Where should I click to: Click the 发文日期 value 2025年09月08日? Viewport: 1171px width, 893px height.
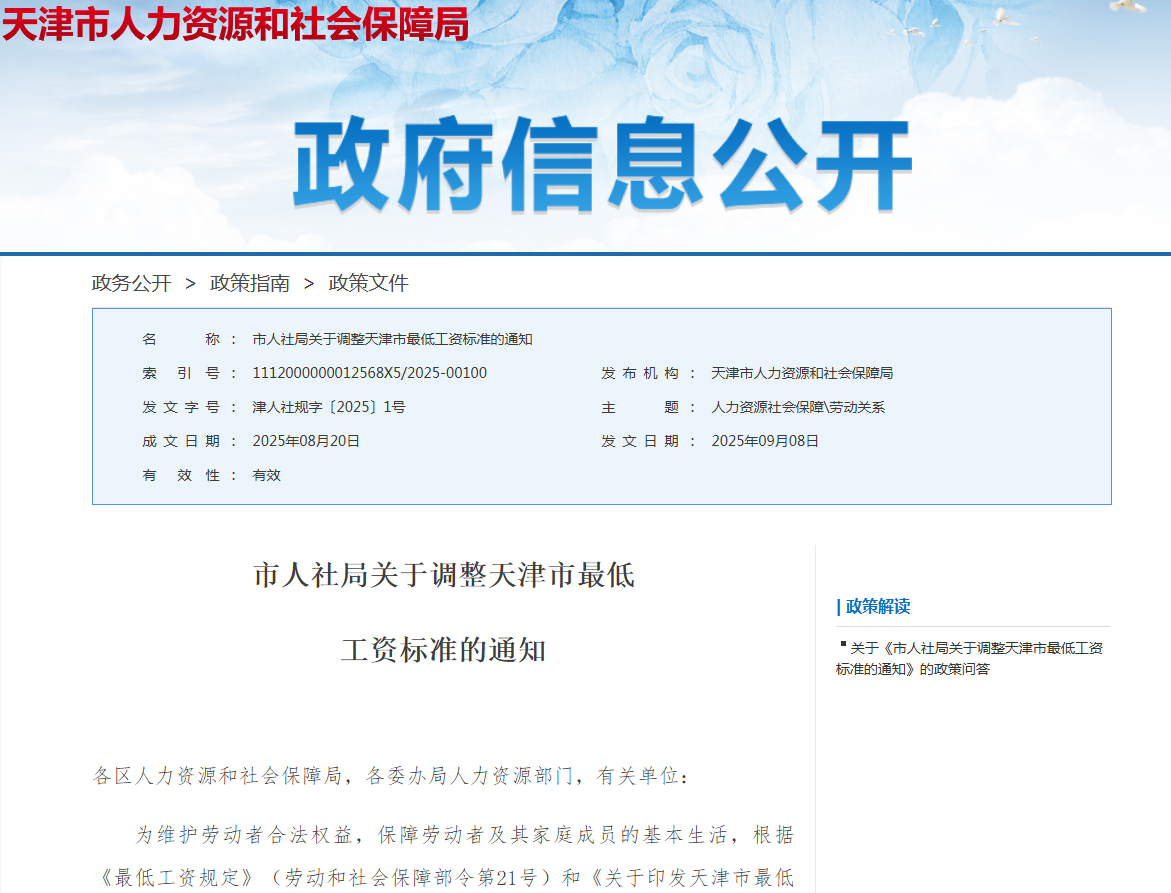[764, 441]
